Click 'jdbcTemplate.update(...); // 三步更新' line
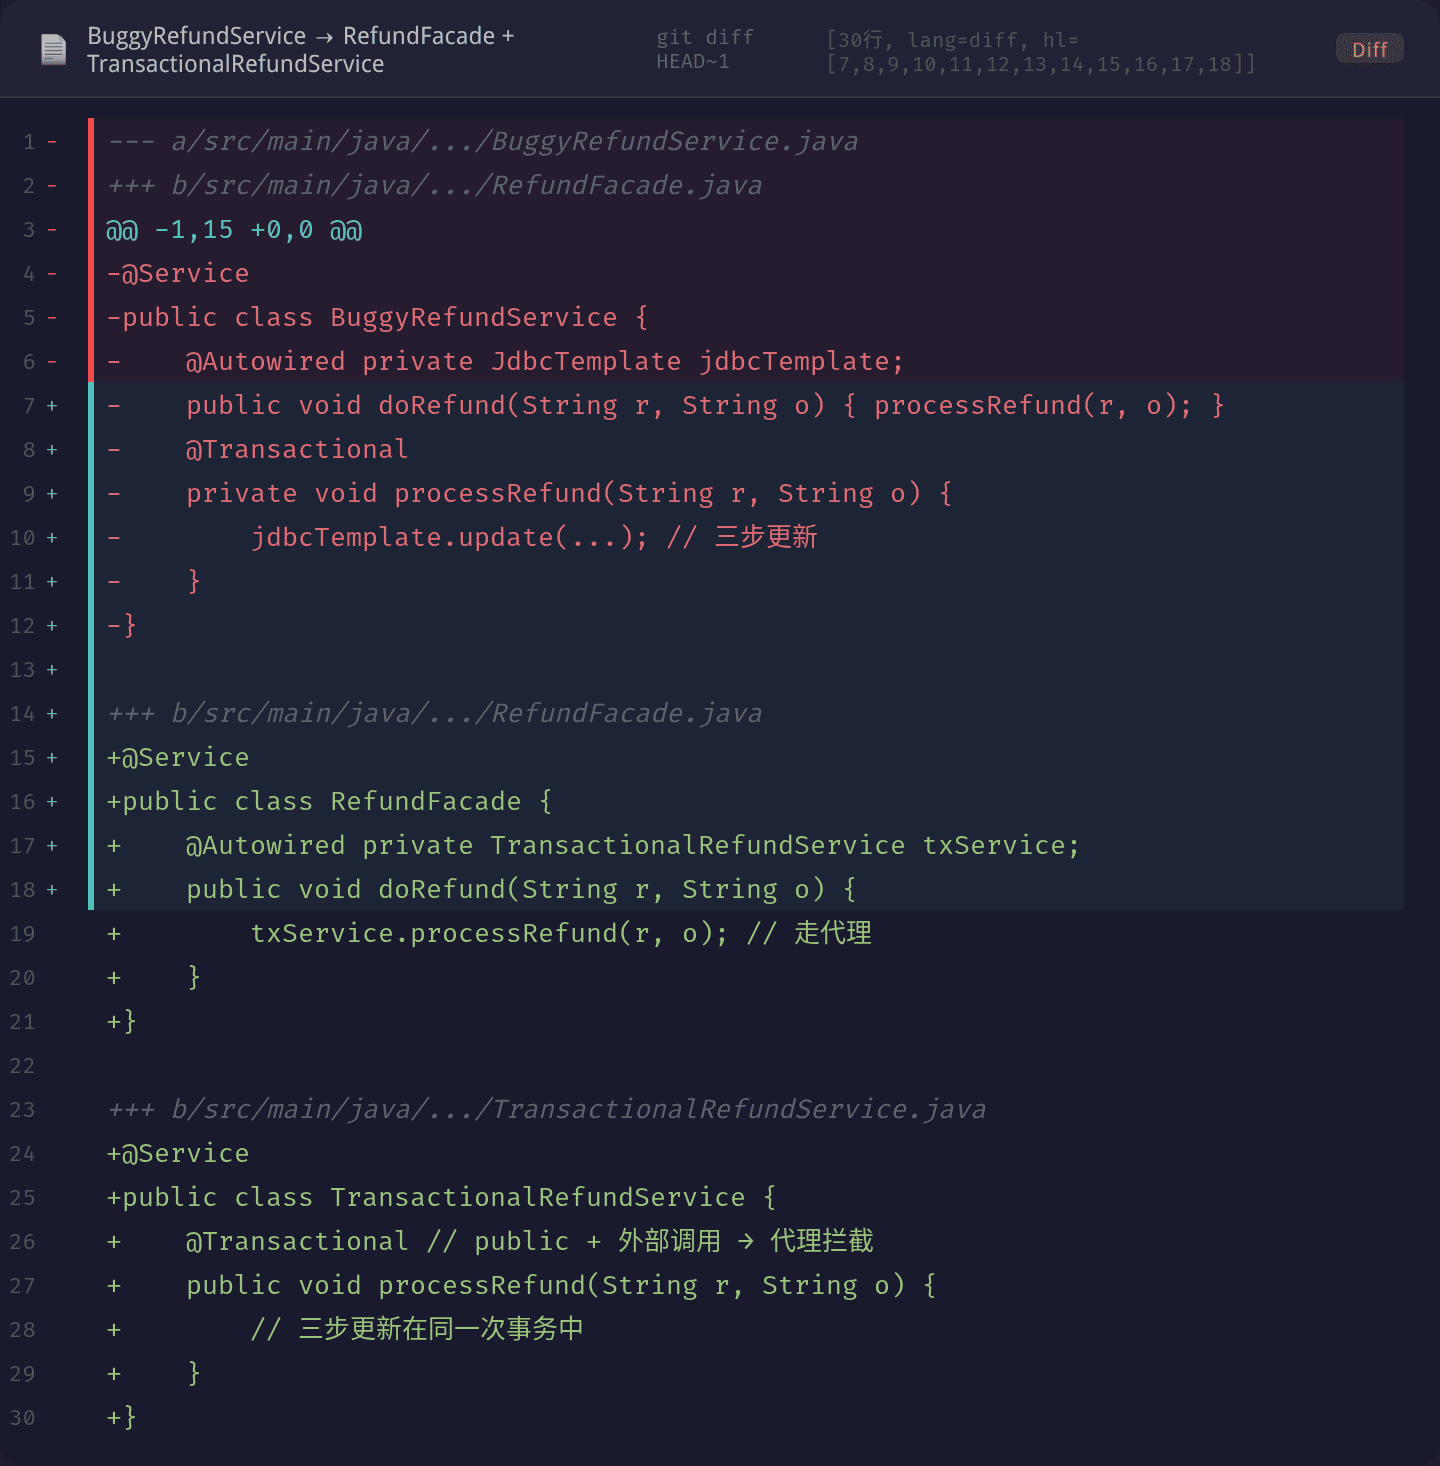 click(x=534, y=538)
